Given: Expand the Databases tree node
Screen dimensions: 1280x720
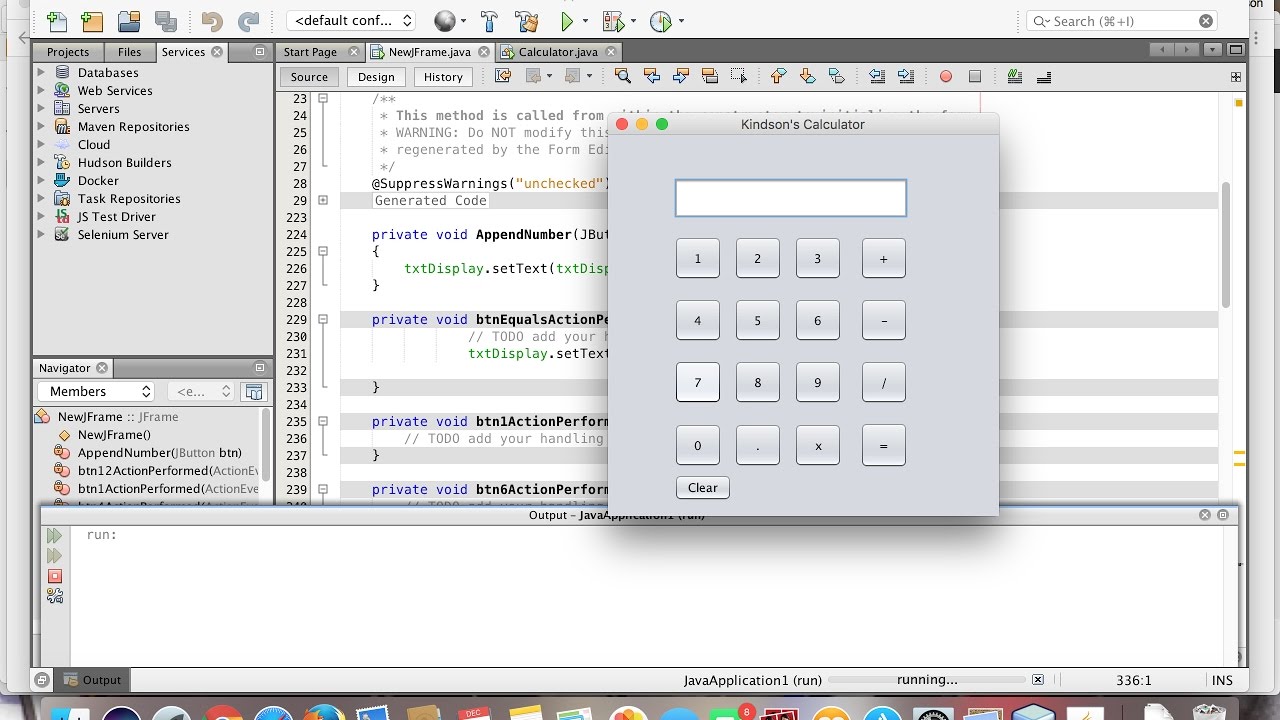Looking at the screenshot, I should tap(41, 72).
